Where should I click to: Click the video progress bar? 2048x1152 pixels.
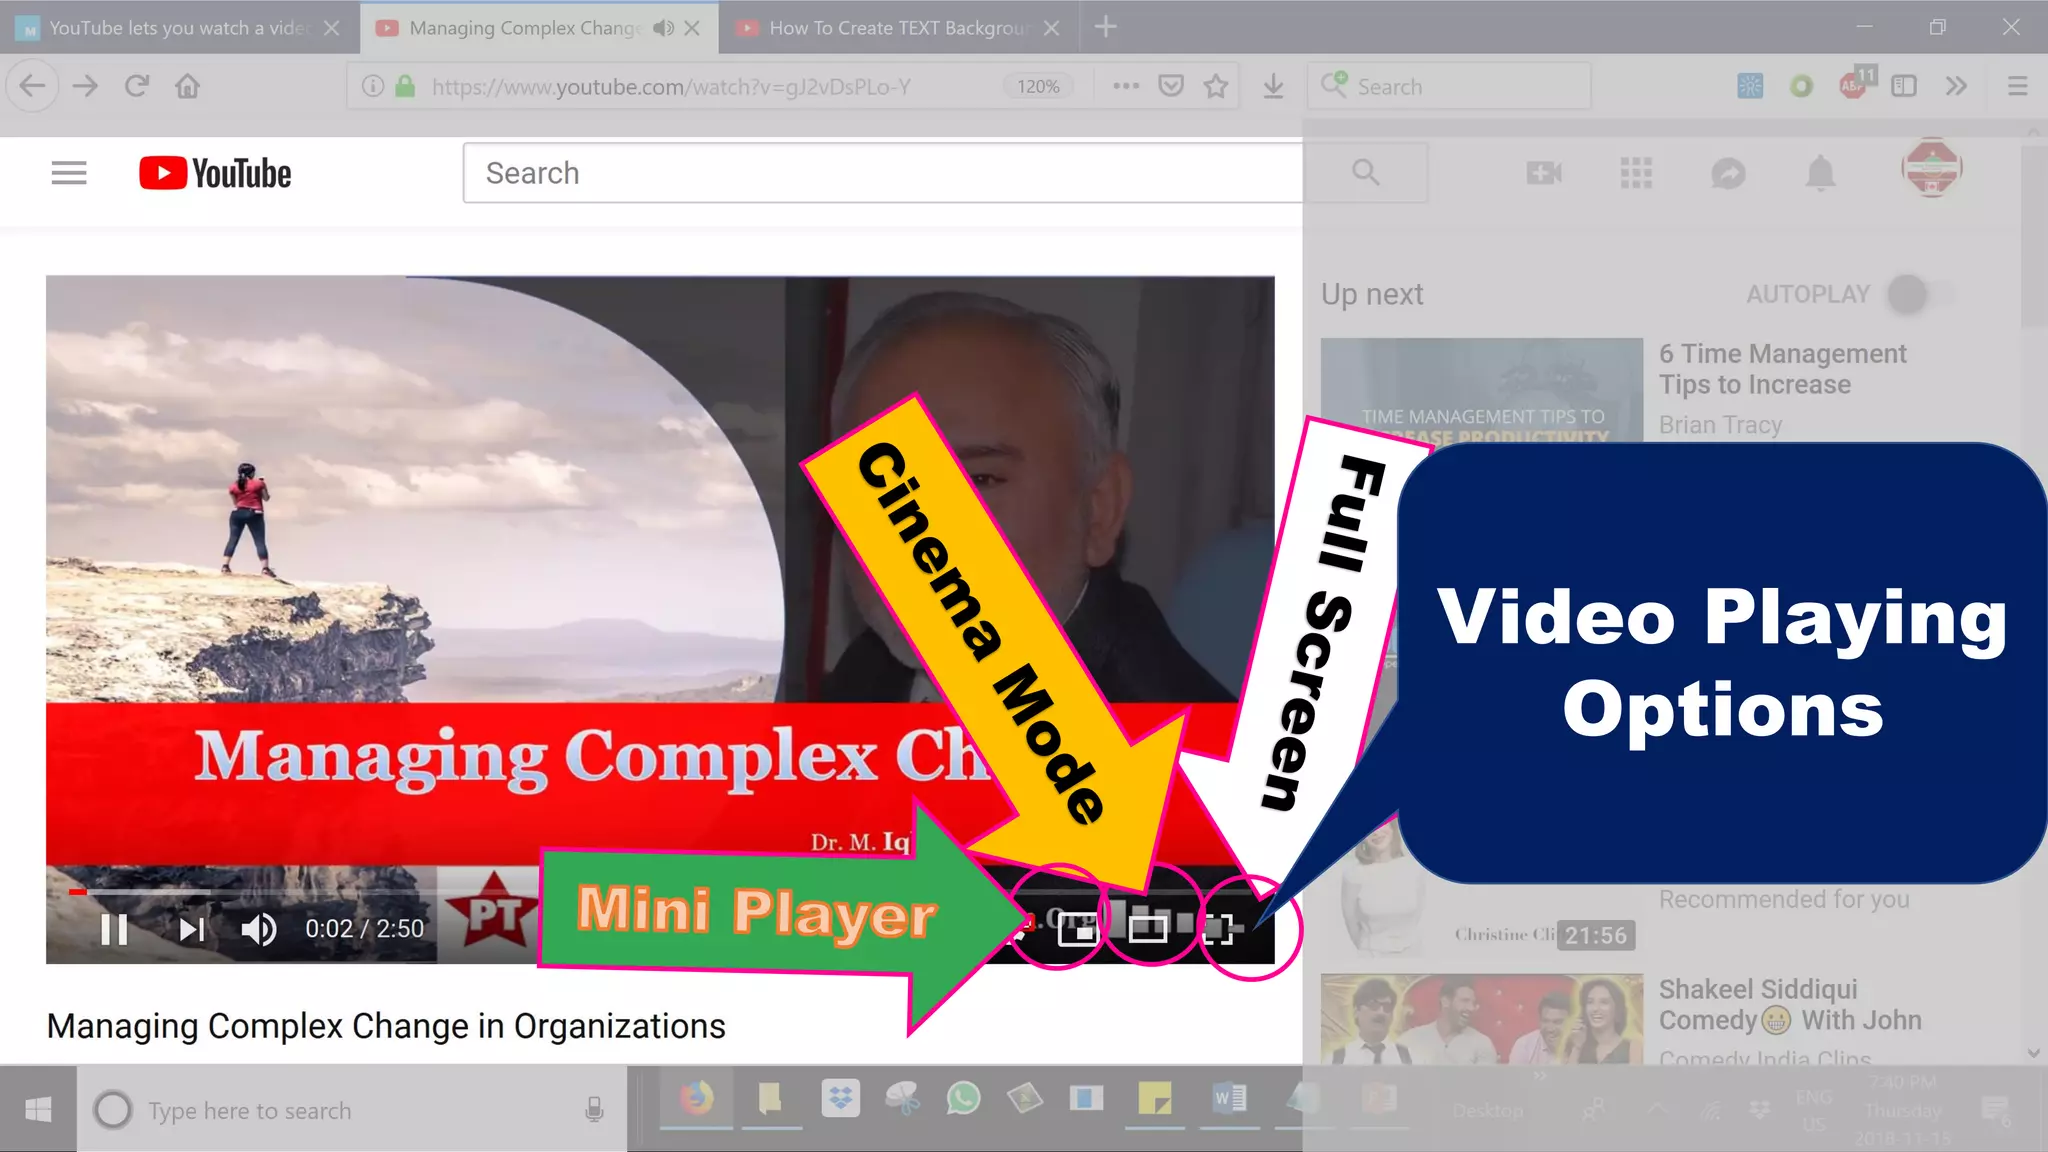click(x=660, y=890)
